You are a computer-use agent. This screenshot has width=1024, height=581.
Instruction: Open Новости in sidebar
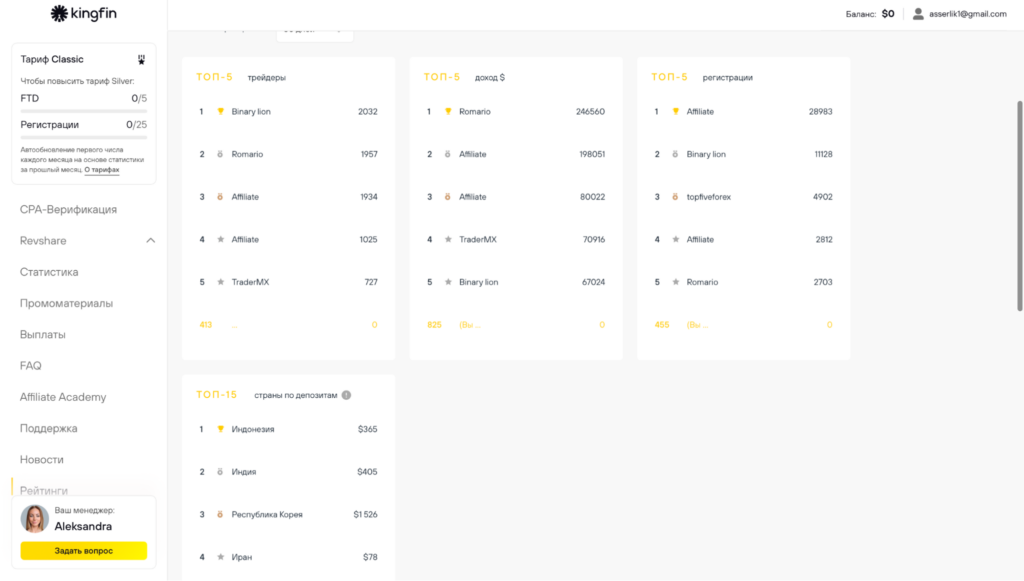(42, 460)
